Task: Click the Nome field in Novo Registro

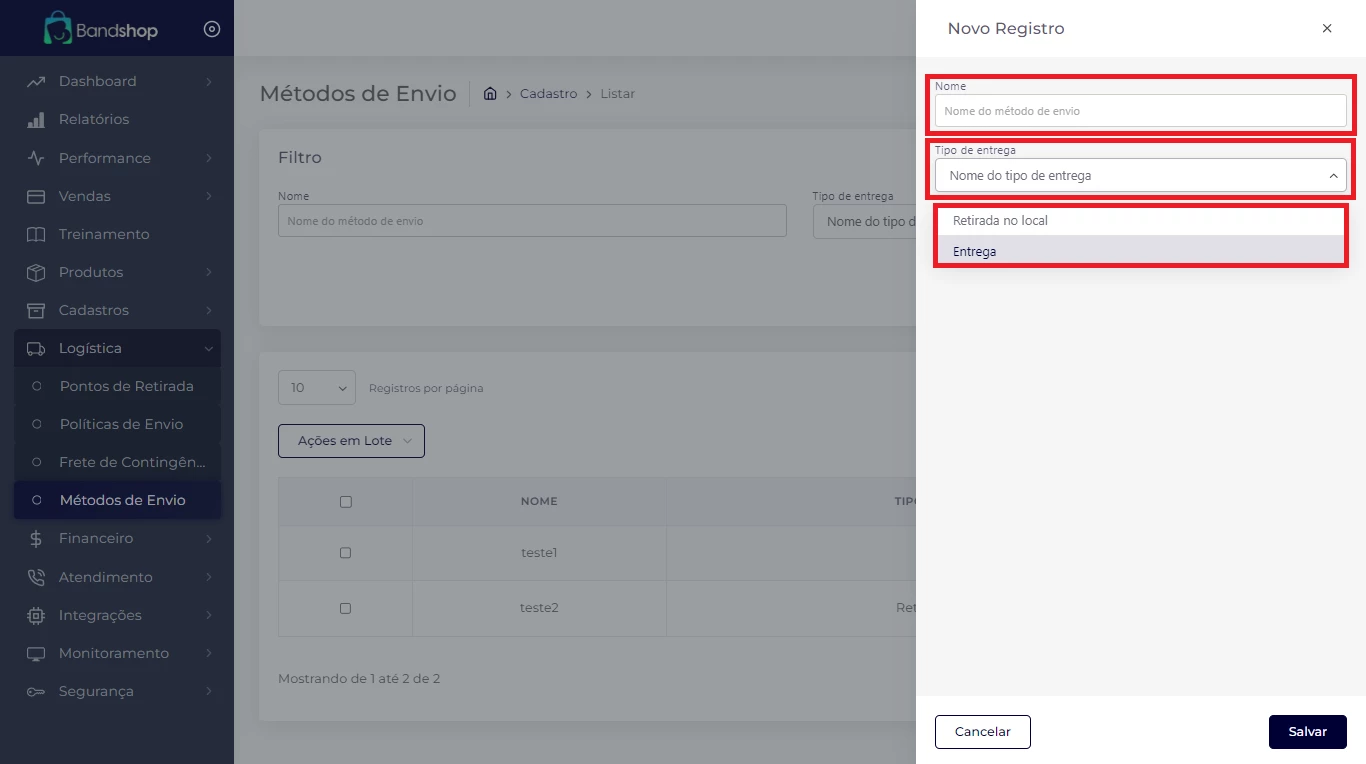Action: [1140, 111]
